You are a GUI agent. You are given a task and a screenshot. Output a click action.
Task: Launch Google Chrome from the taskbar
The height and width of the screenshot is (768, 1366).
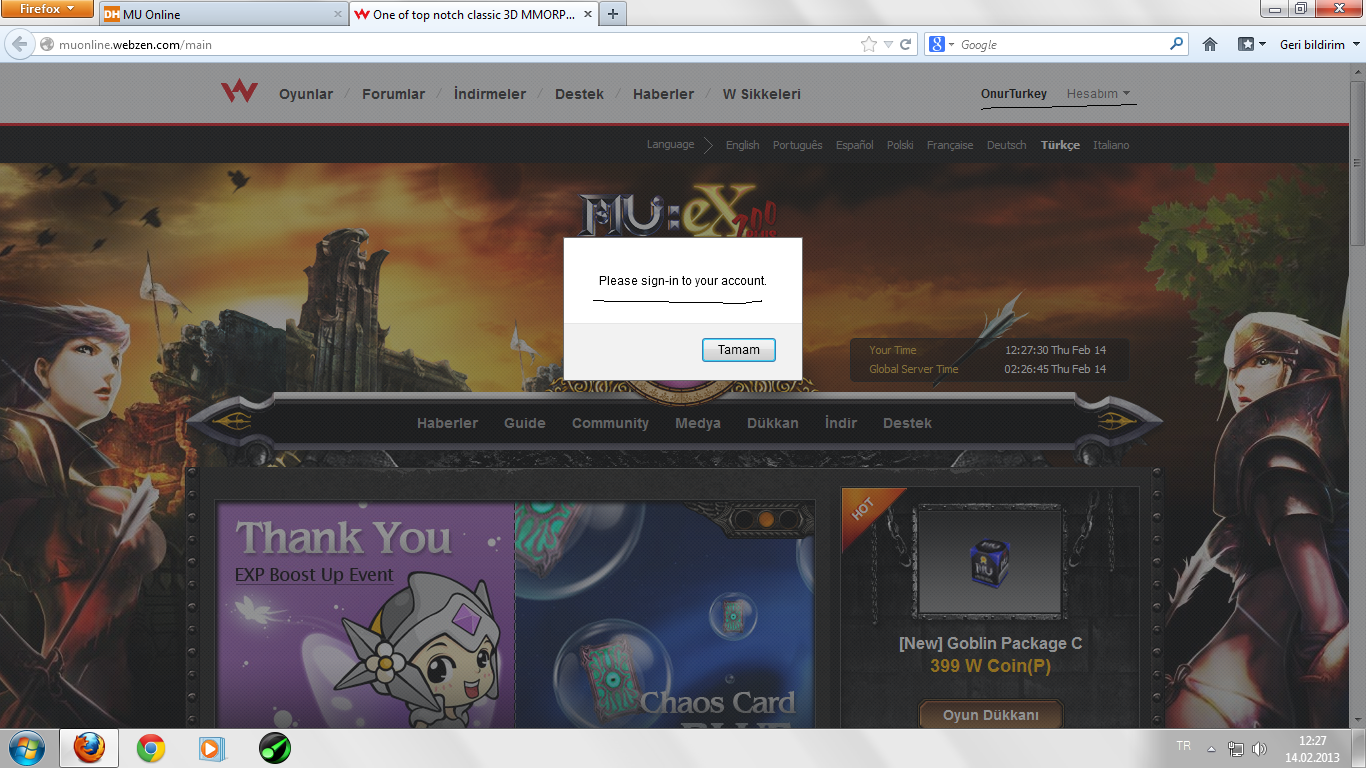[x=151, y=747]
